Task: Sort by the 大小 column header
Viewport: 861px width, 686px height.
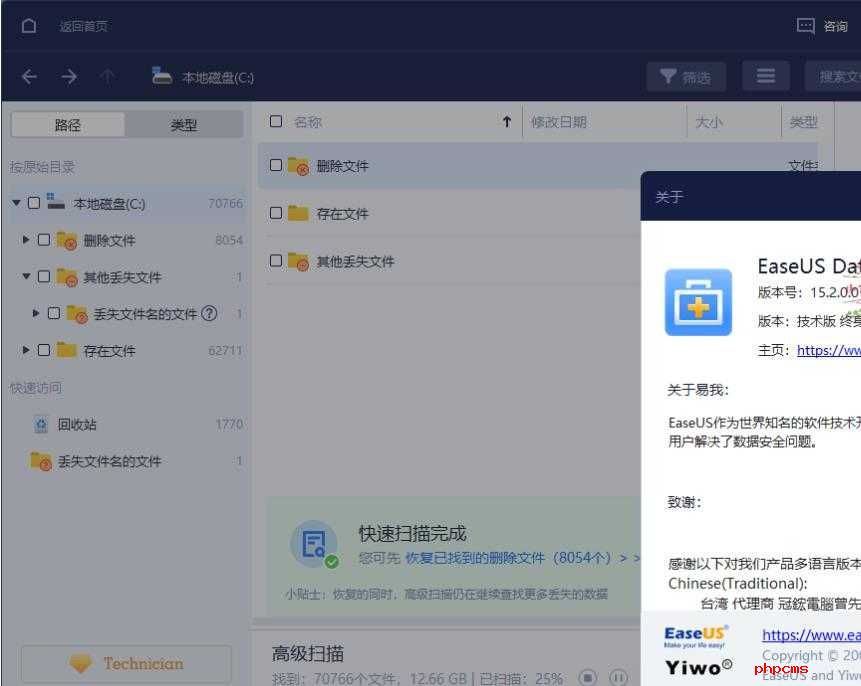Action: point(709,121)
